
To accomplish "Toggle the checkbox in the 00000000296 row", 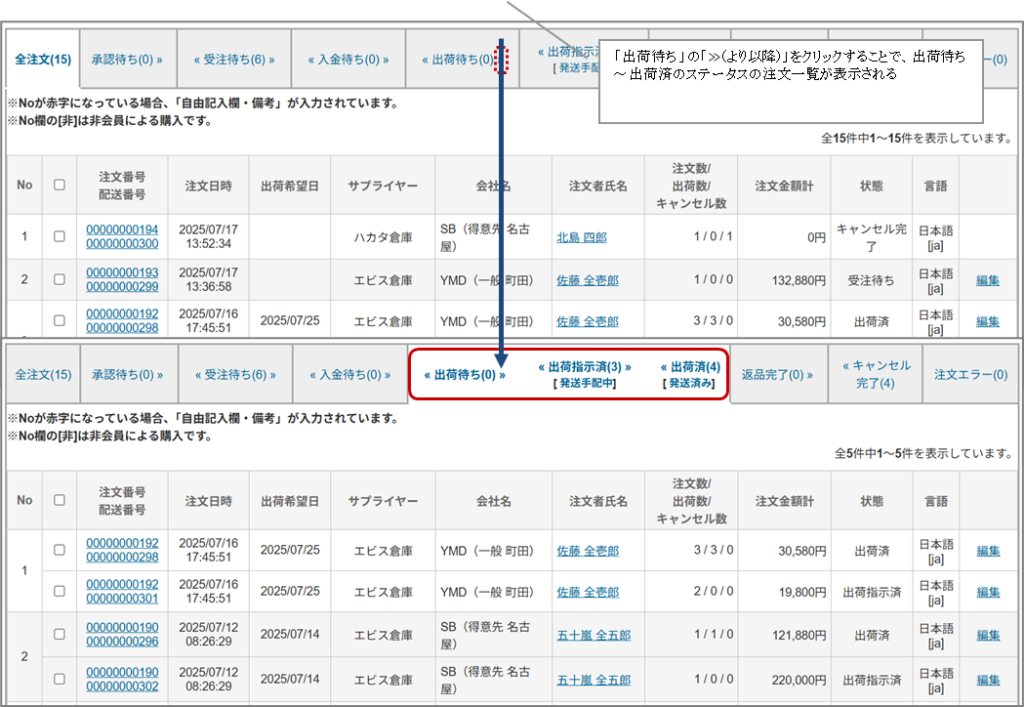I will [x=59, y=635].
